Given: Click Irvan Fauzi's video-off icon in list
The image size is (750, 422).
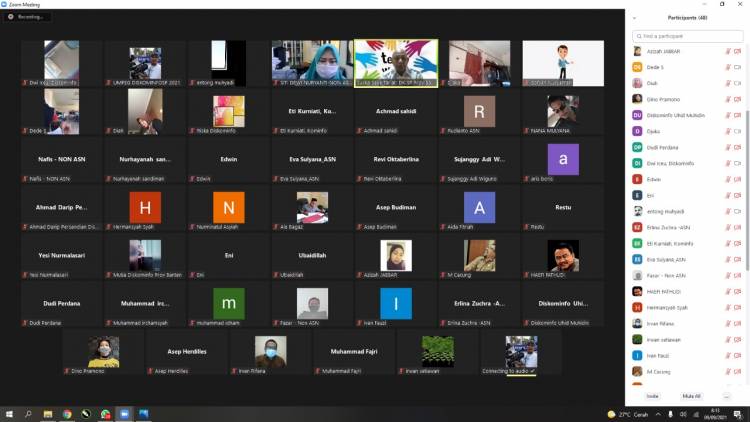Looking at the screenshot, I should click(736, 355).
